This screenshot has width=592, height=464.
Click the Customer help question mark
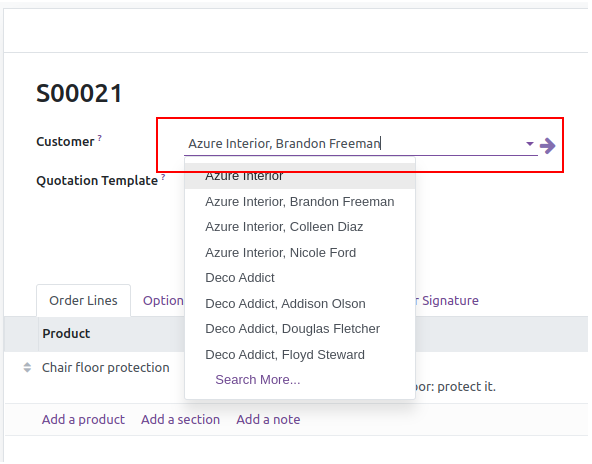(x=100, y=138)
